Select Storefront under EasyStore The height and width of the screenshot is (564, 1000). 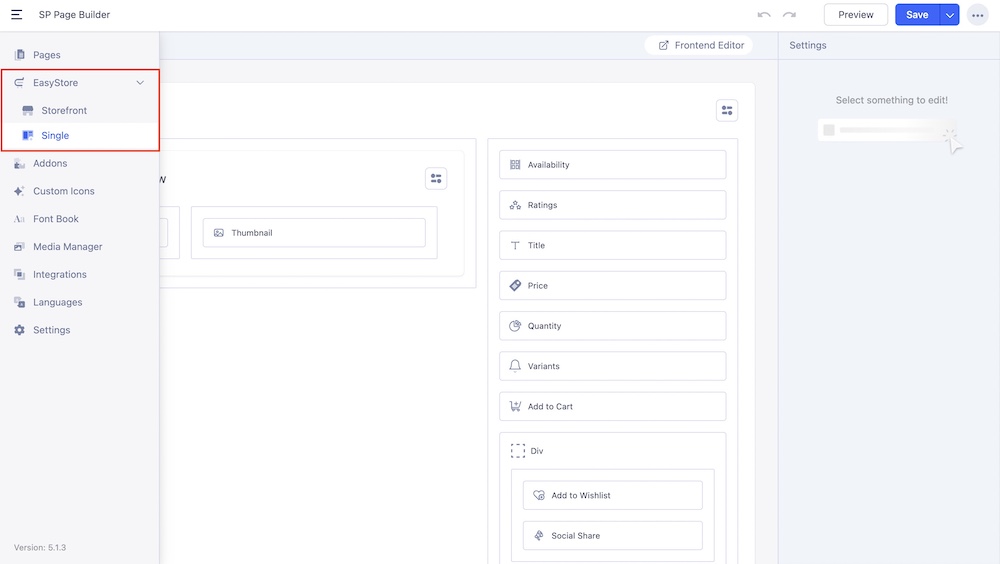pyautogui.click(x=64, y=110)
